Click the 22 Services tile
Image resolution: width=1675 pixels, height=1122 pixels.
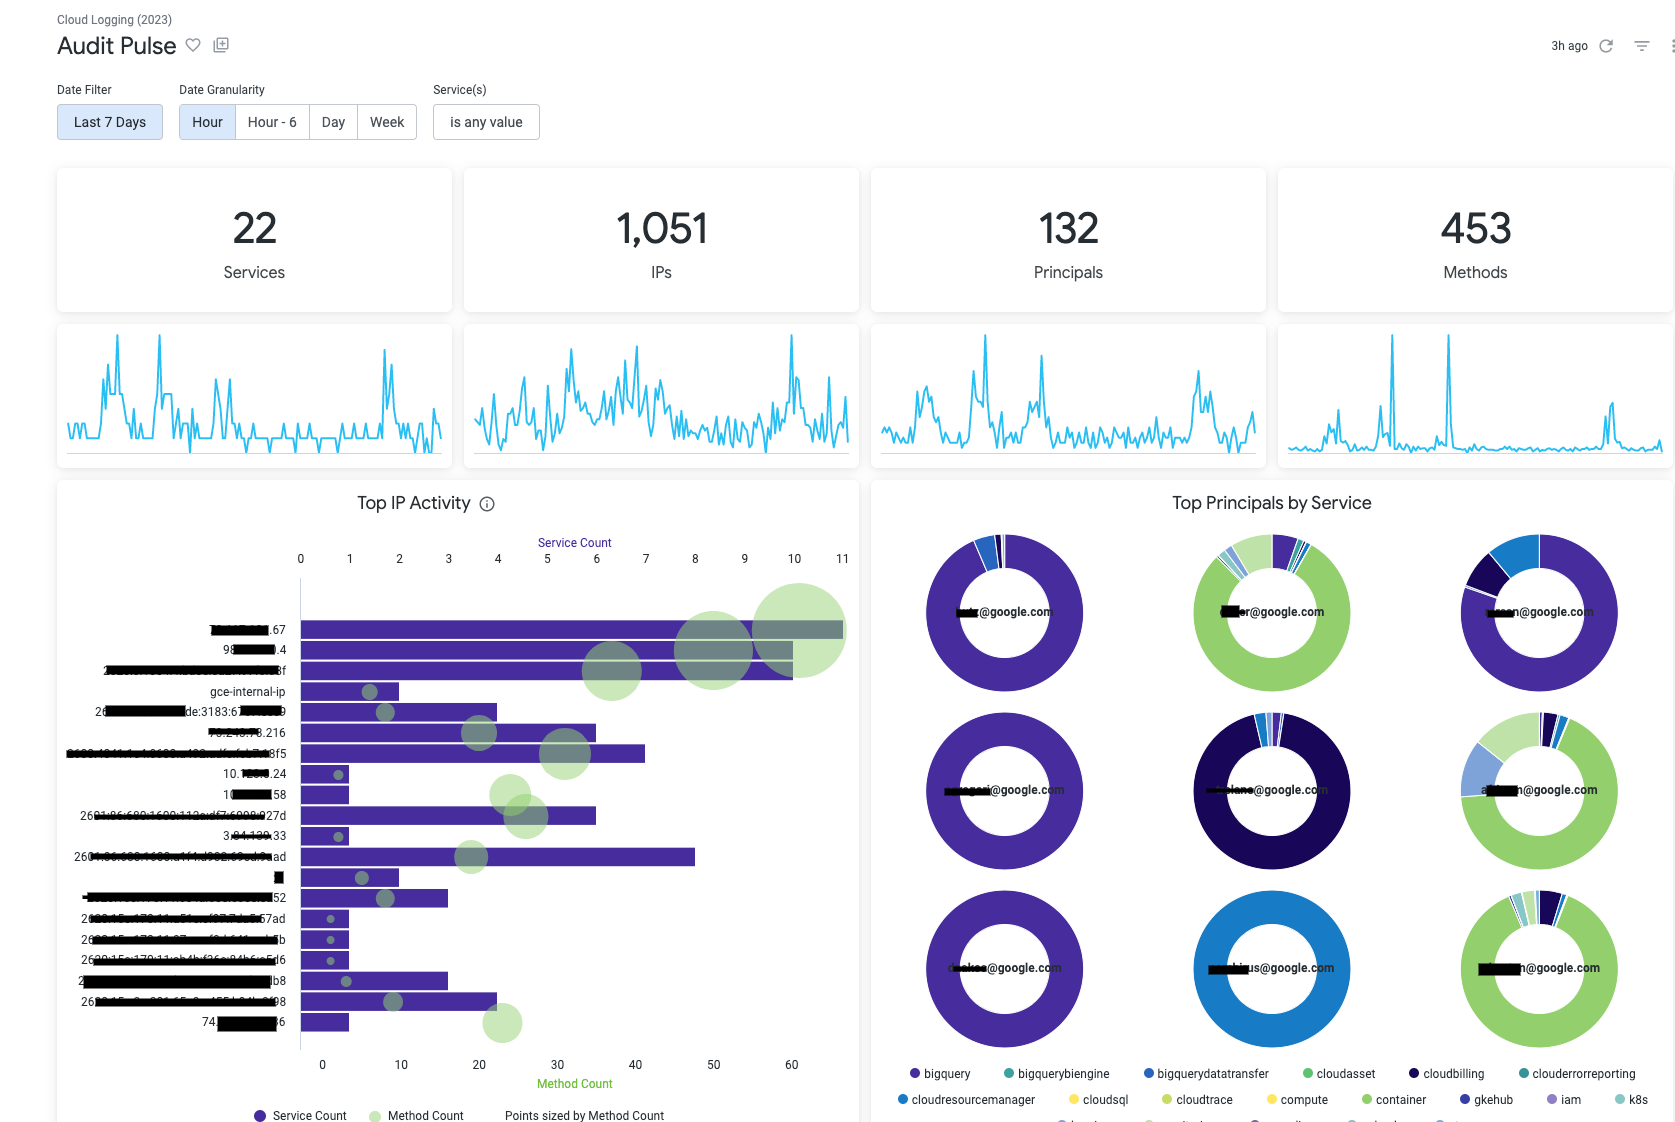[254, 240]
